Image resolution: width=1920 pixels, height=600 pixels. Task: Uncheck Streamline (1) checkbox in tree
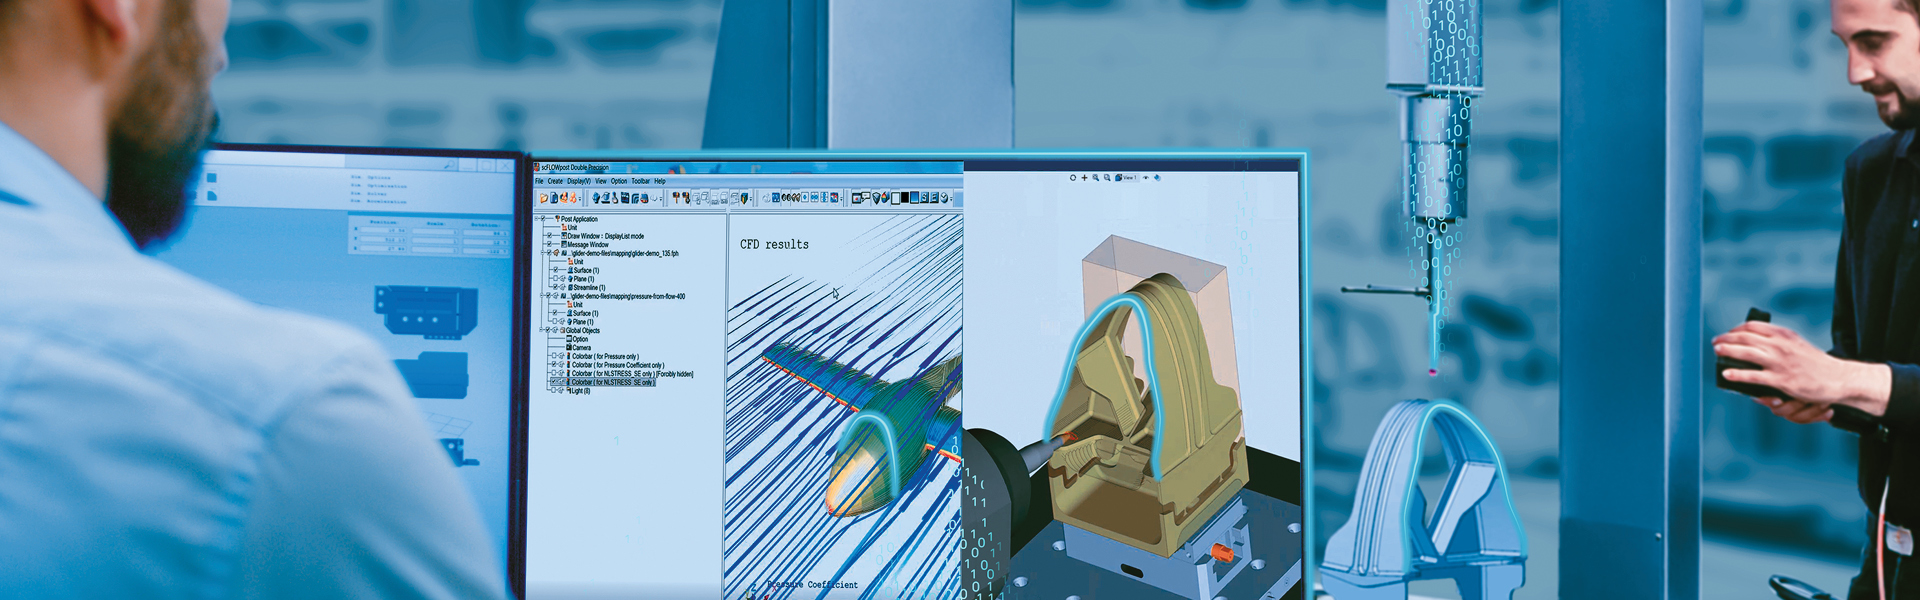[x=556, y=287]
